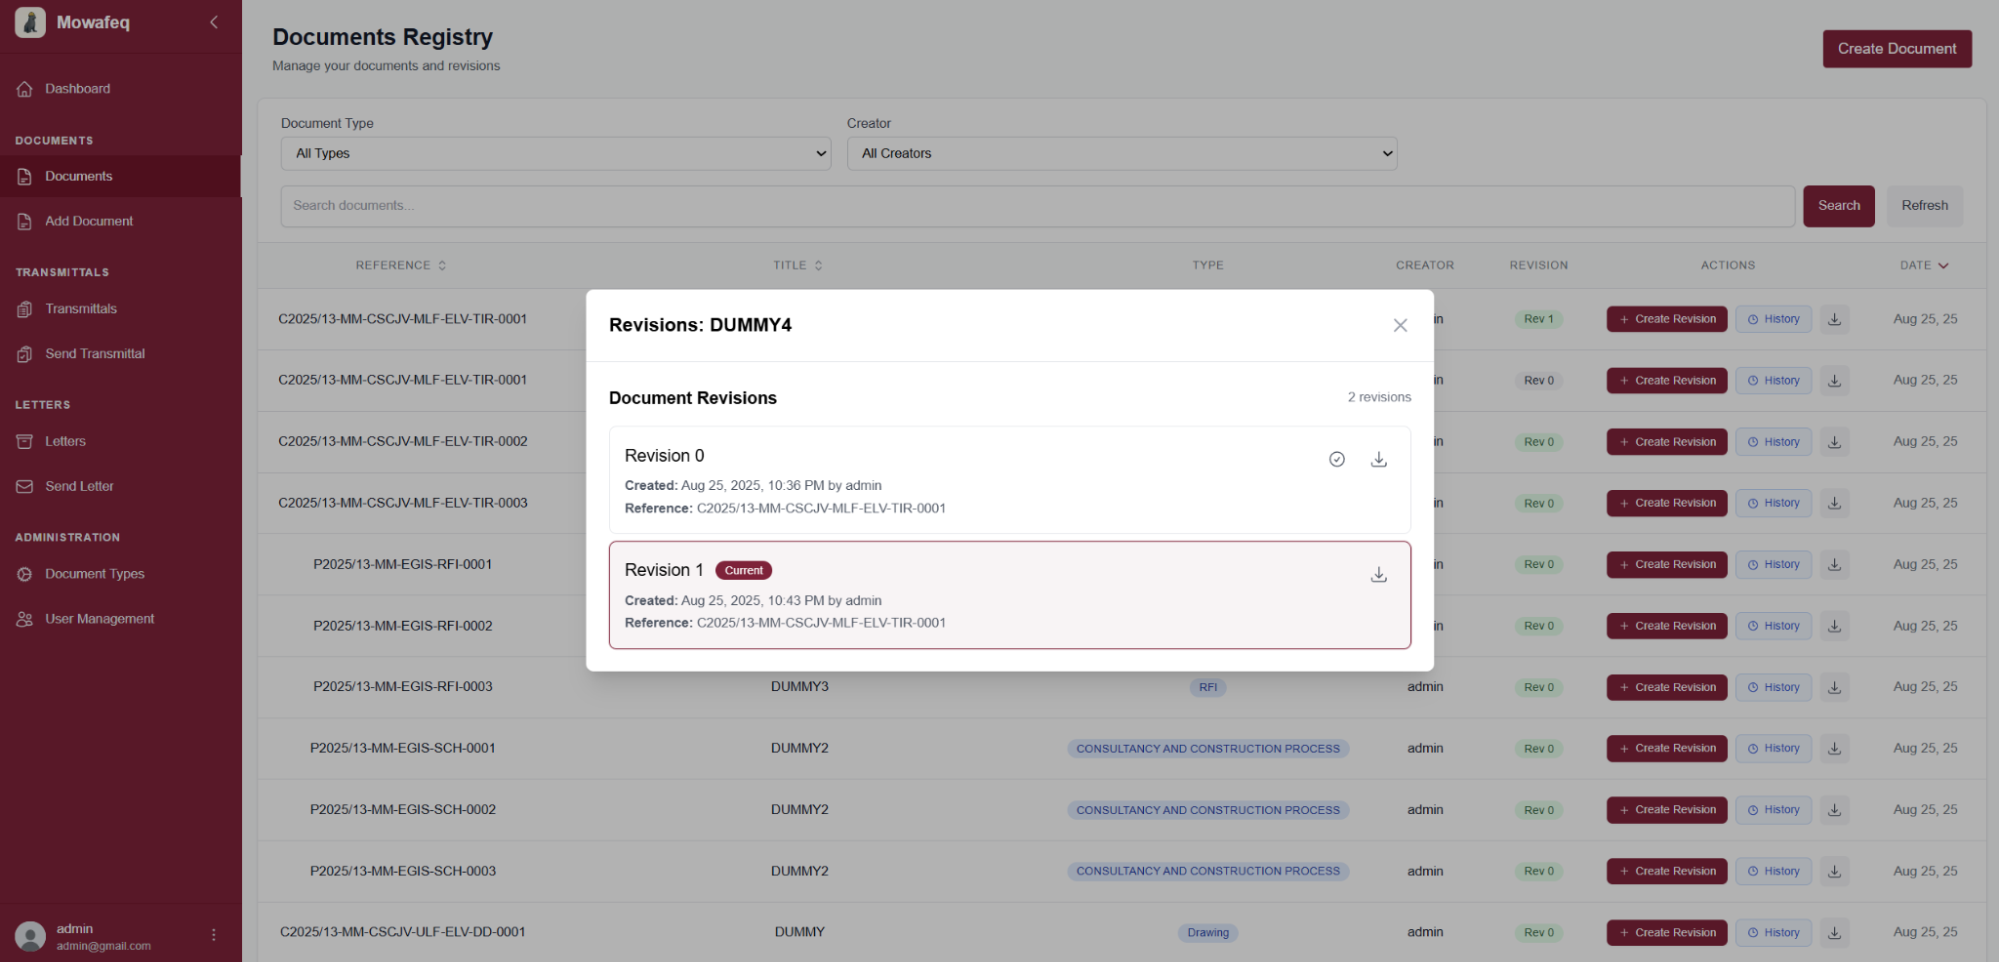Viewport: 1999px width, 963px height.
Task: Collapse the Mowafeq sidebar
Action: (x=213, y=22)
